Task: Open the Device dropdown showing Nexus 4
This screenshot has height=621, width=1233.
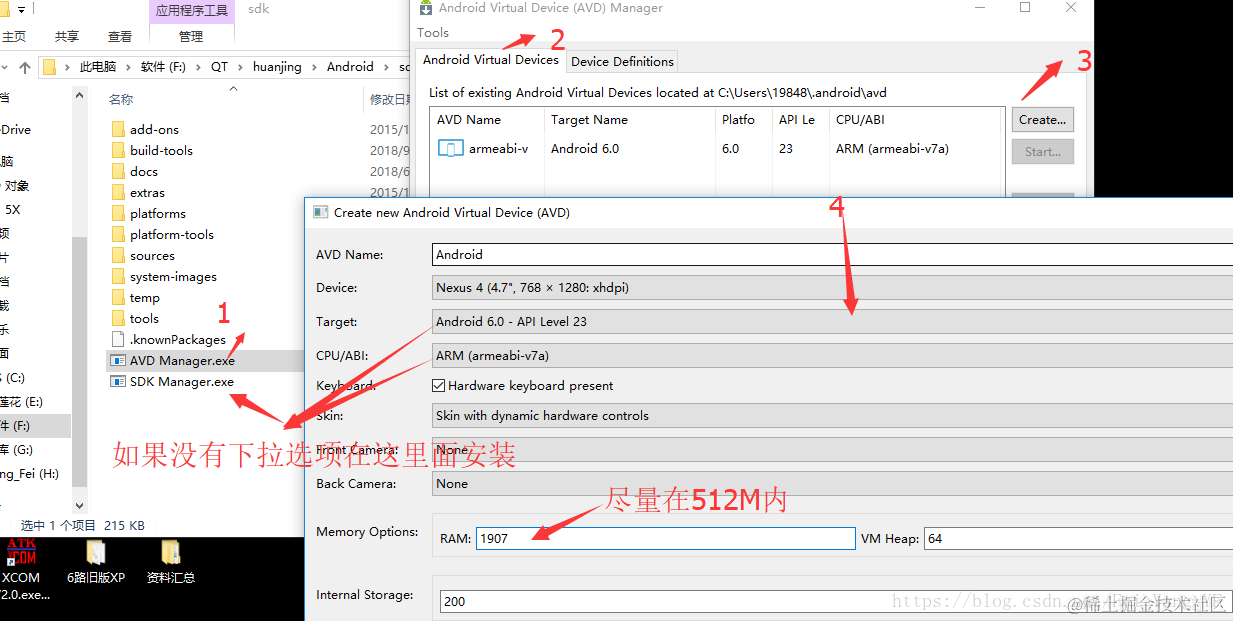Action: pyautogui.click(x=832, y=287)
